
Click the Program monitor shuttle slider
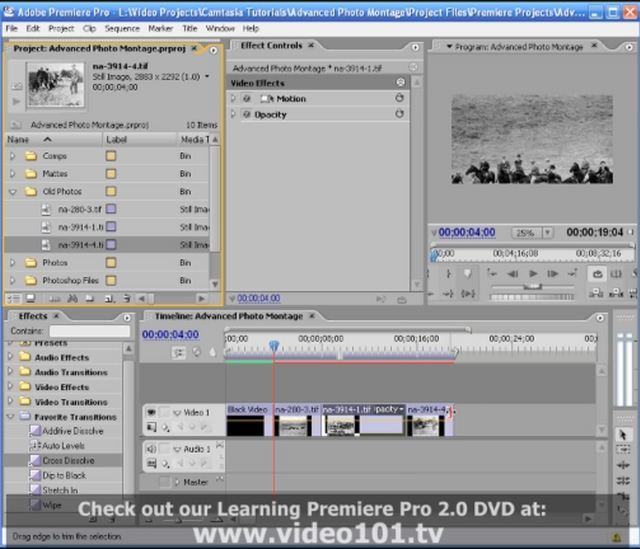pos(532,287)
